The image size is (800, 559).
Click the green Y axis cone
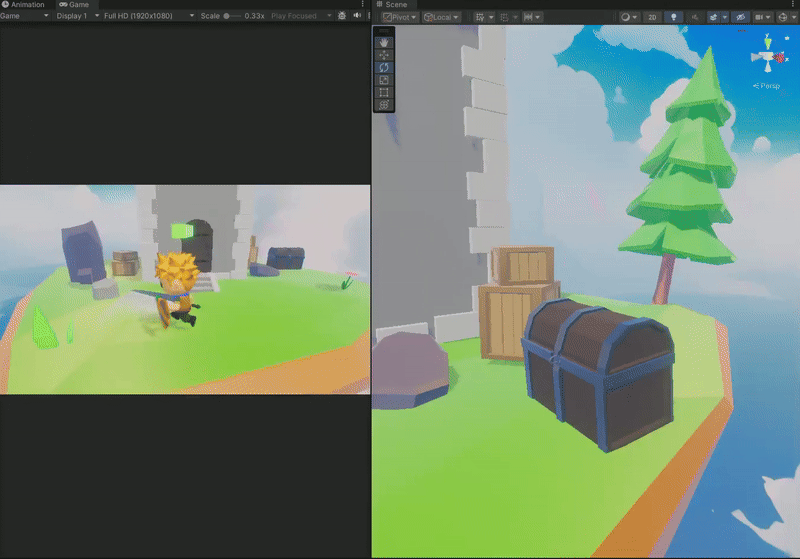click(768, 42)
